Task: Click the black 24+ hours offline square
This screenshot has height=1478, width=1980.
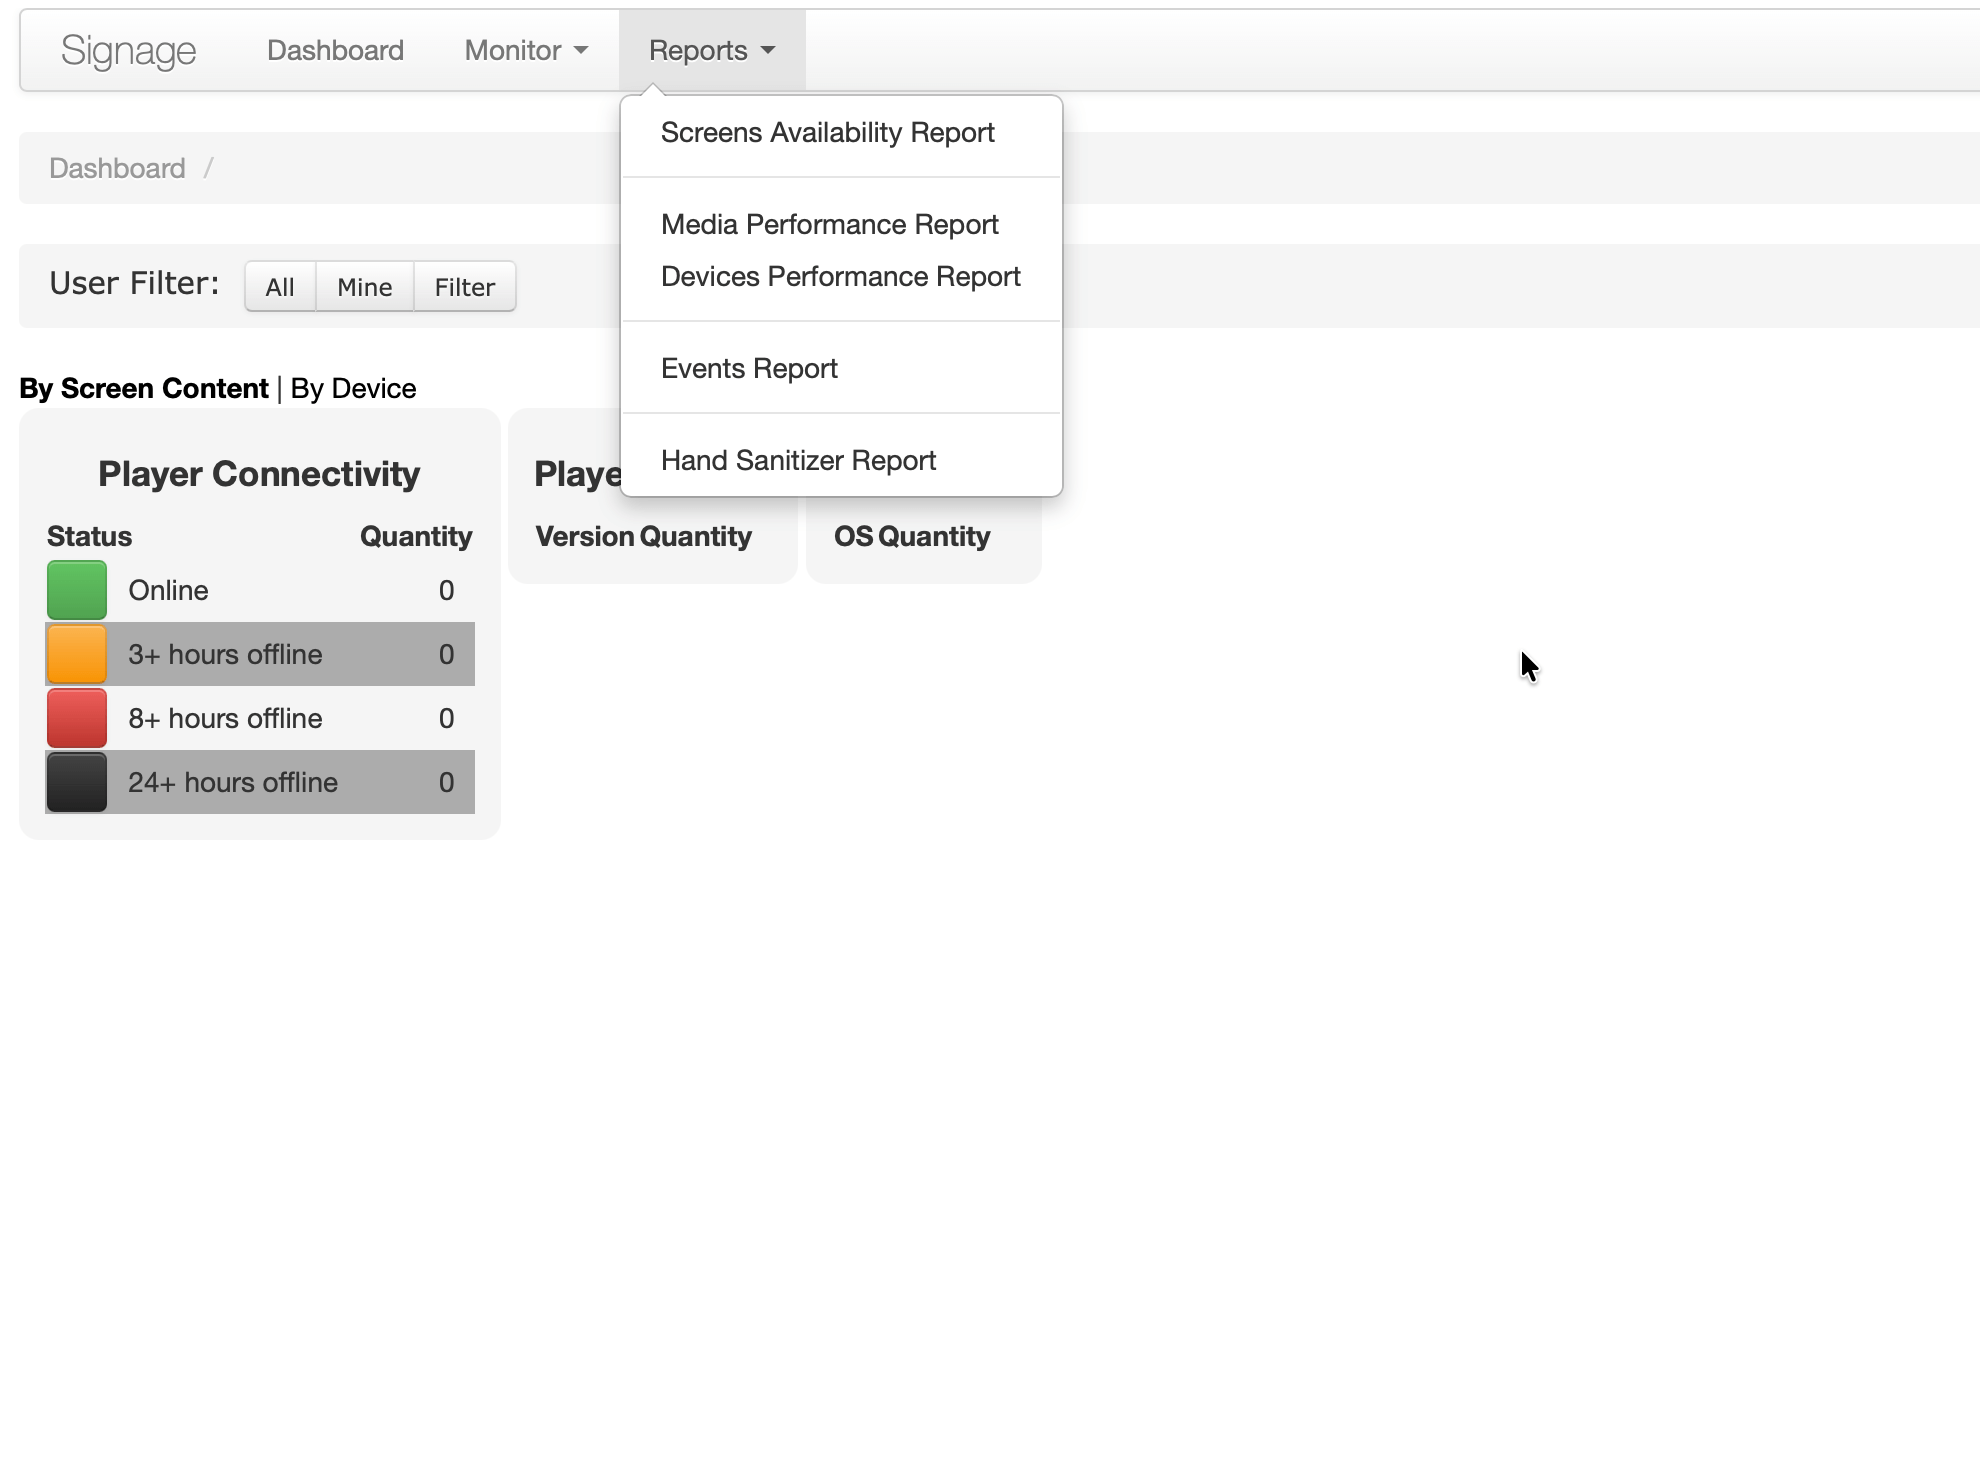Action: coord(76,782)
